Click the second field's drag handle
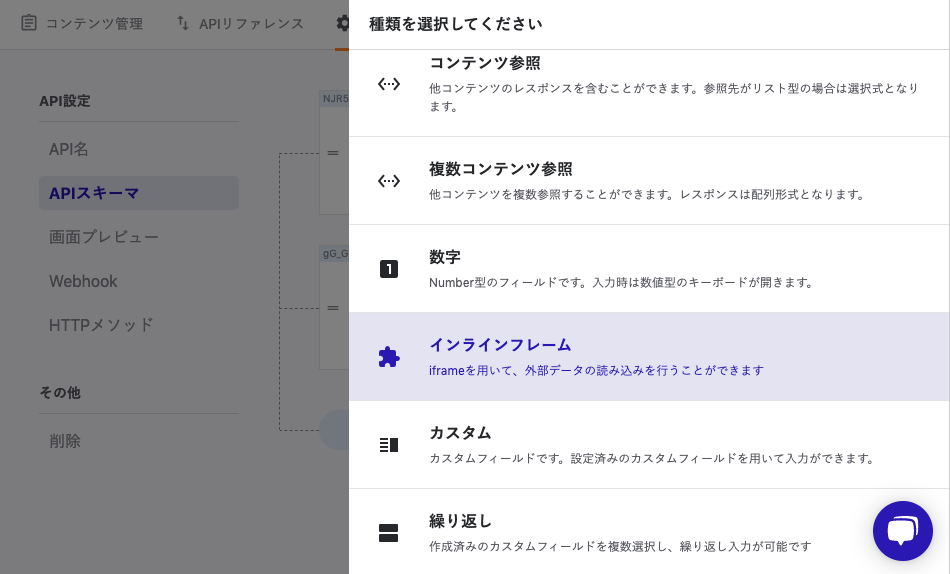Image resolution: width=950 pixels, height=574 pixels. tap(333, 308)
